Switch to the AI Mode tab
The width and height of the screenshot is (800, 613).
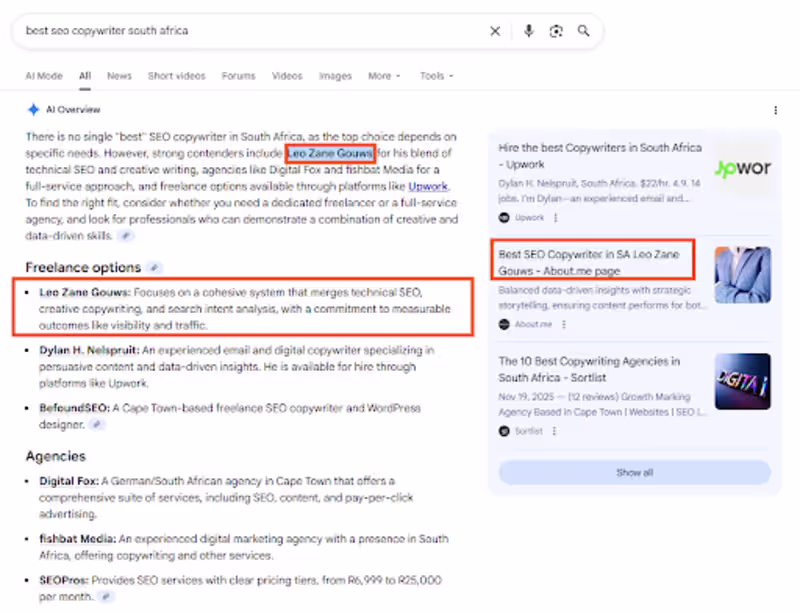tap(44, 76)
